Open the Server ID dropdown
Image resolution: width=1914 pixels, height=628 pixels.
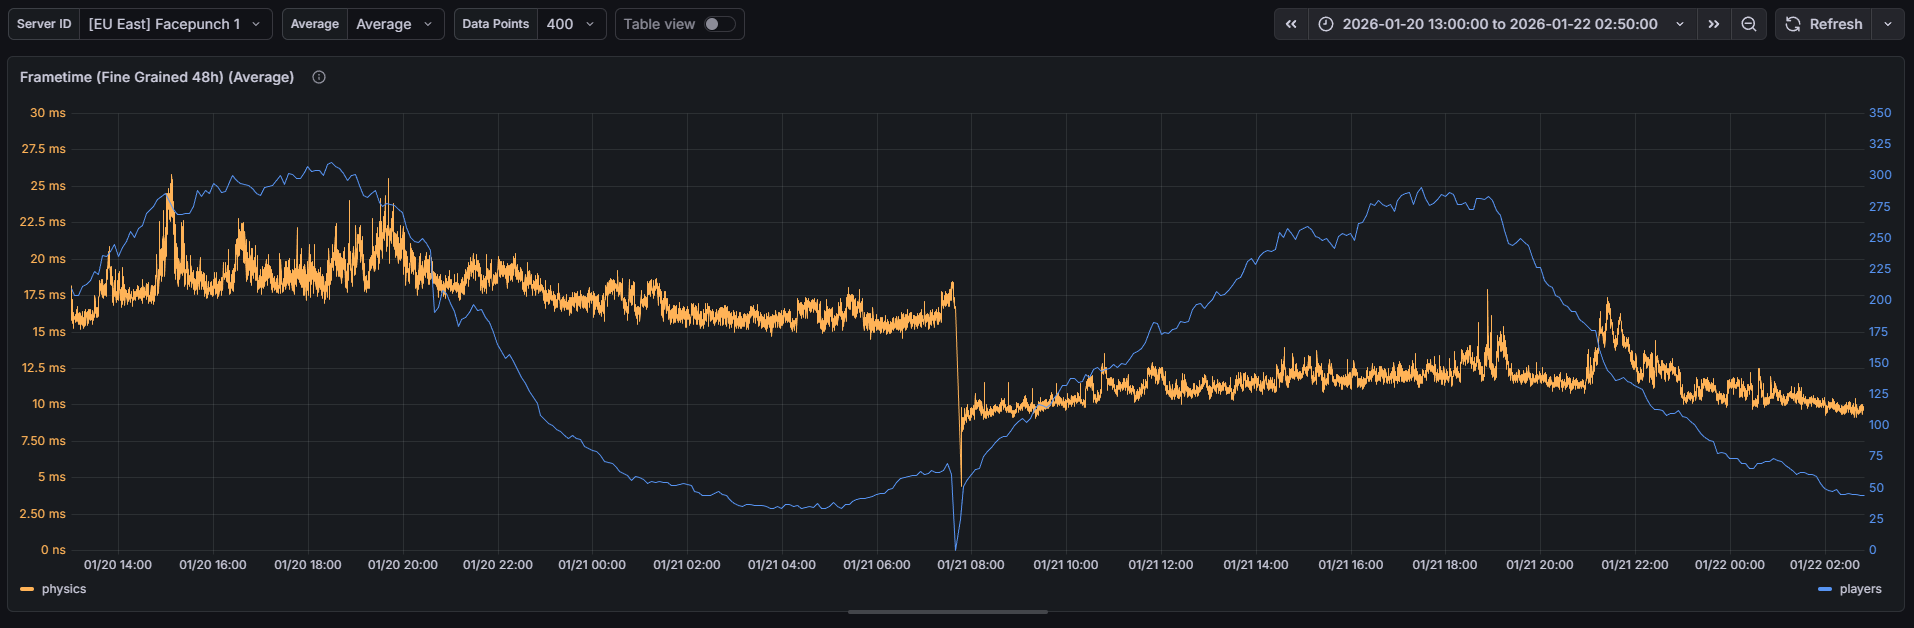click(175, 24)
